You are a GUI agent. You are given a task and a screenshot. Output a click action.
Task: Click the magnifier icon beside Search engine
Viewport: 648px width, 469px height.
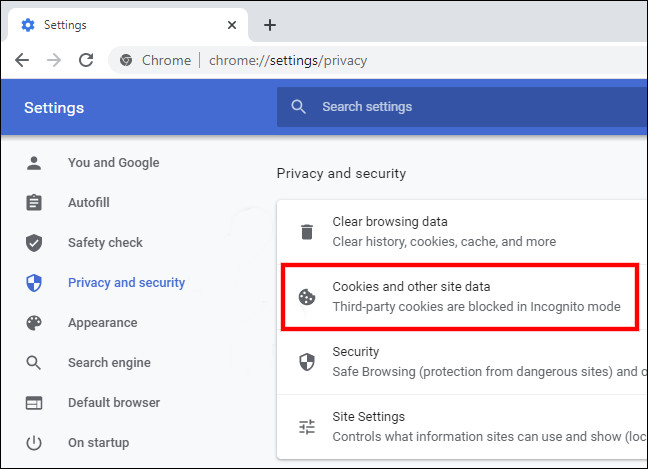[34, 362]
